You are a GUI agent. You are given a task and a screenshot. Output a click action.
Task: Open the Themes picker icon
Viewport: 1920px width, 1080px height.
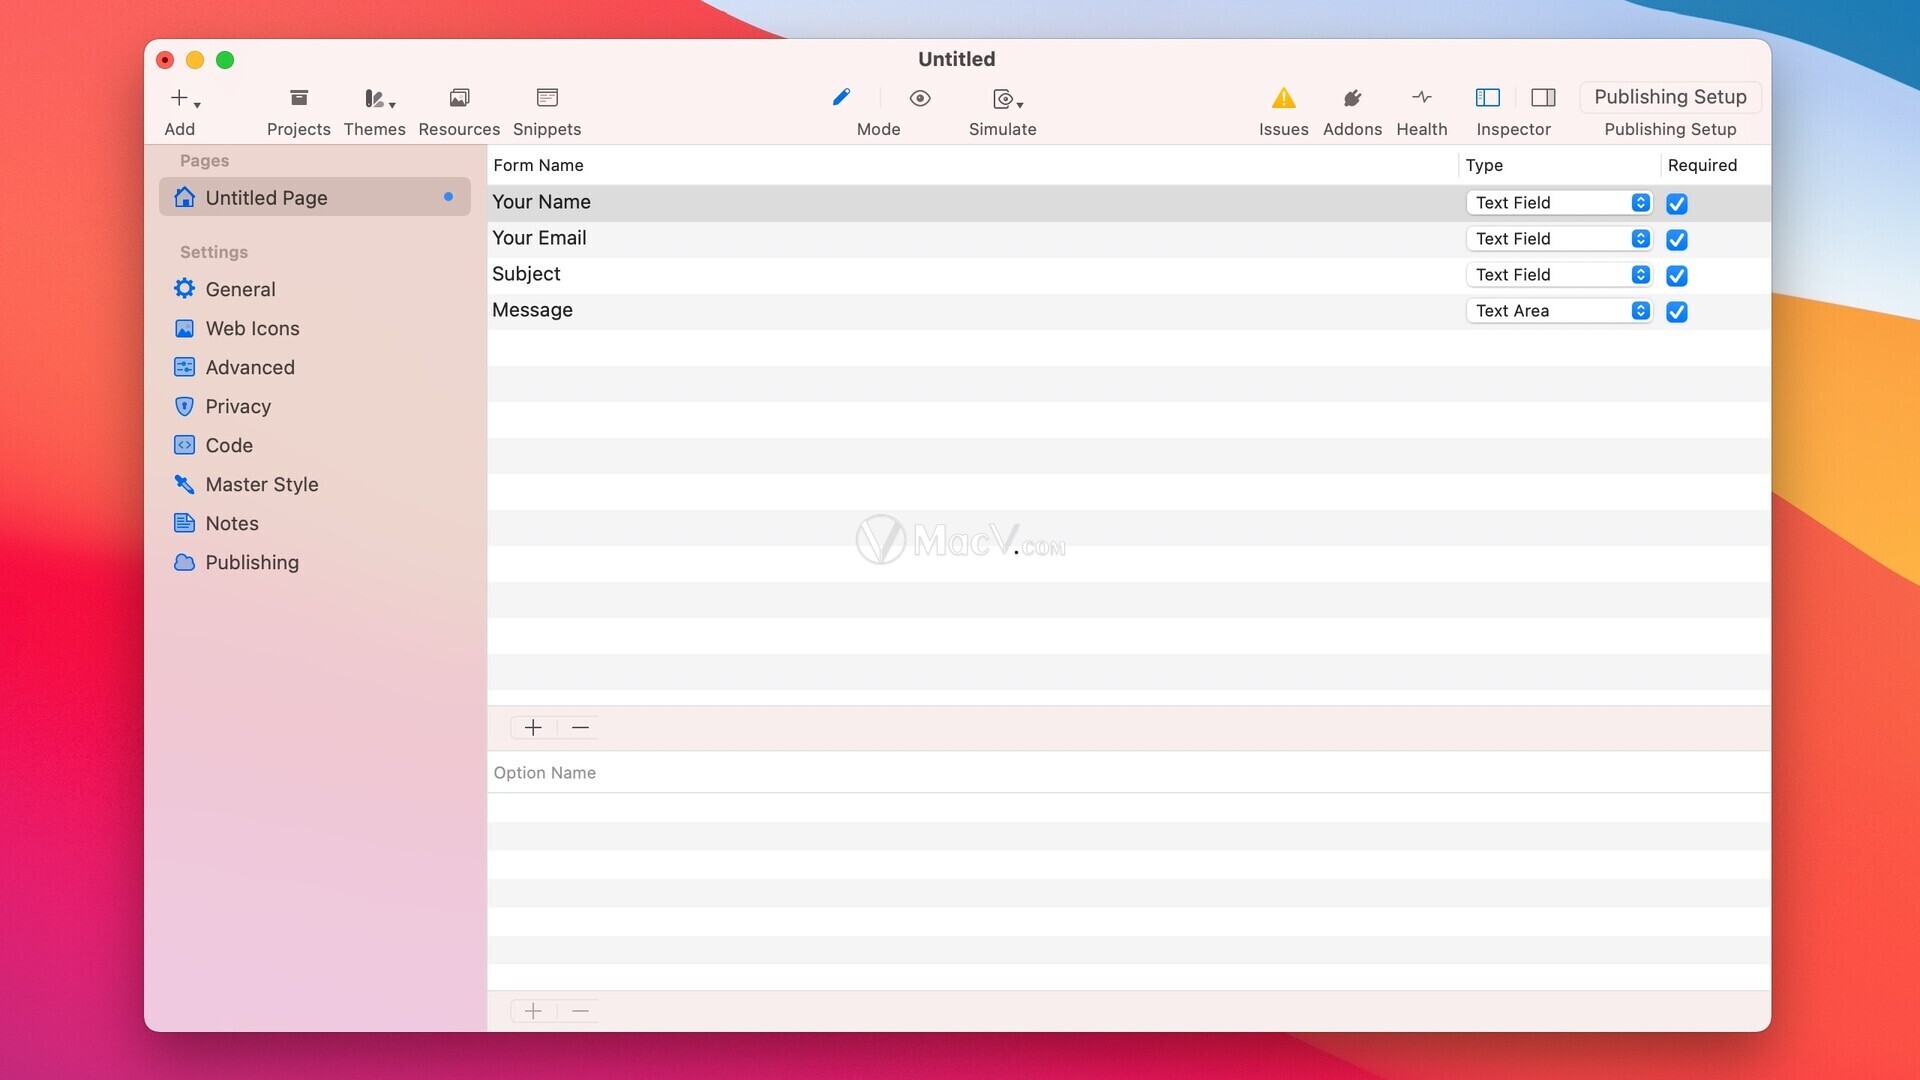tap(378, 98)
